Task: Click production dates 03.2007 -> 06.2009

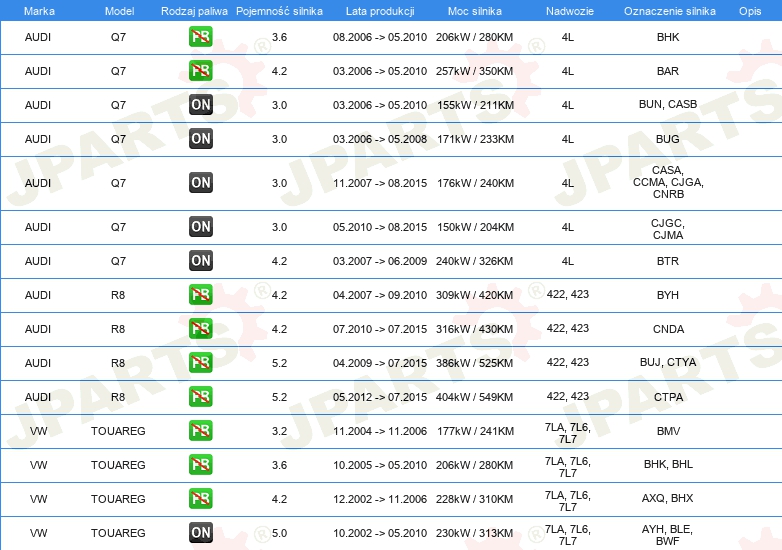Action: click(x=380, y=261)
